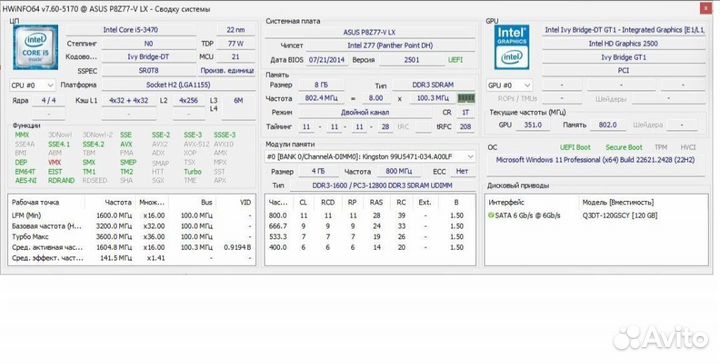The width and height of the screenshot is (720, 363).
Task: Click the Интерфейс column header in drives list
Action: pos(506,202)
